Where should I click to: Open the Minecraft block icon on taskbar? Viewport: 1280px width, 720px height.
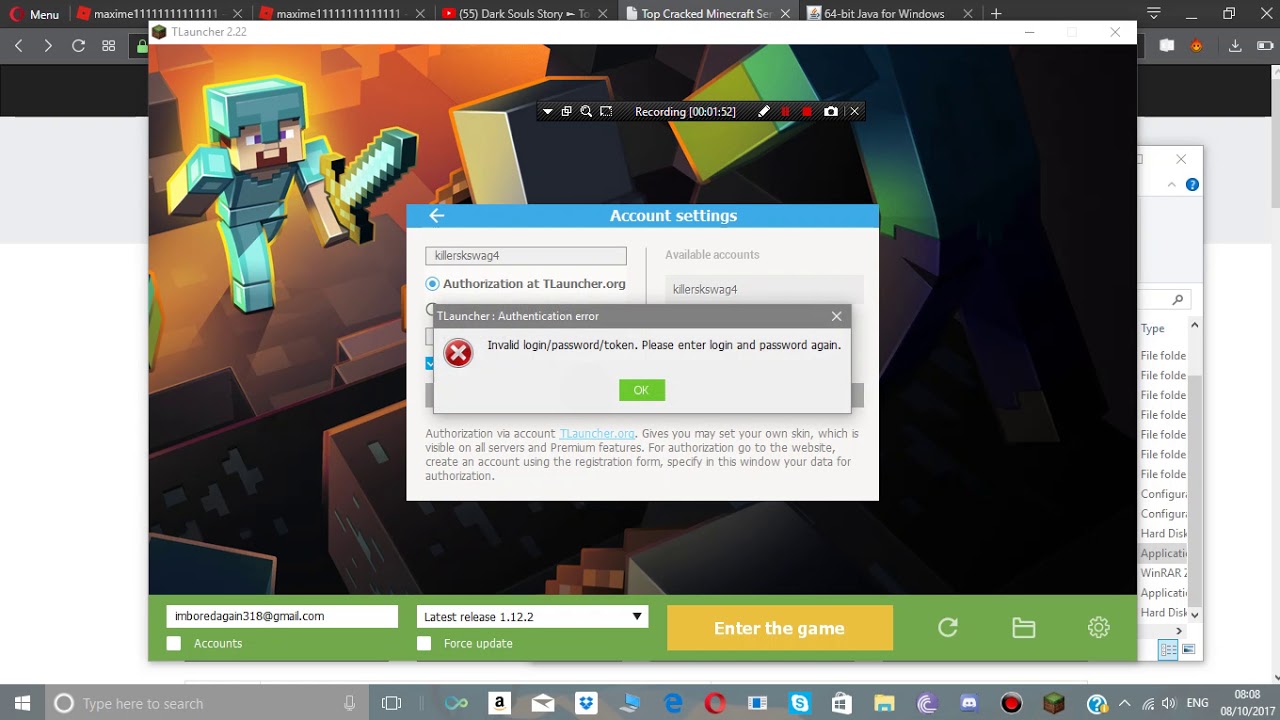tap(1054, 703)
